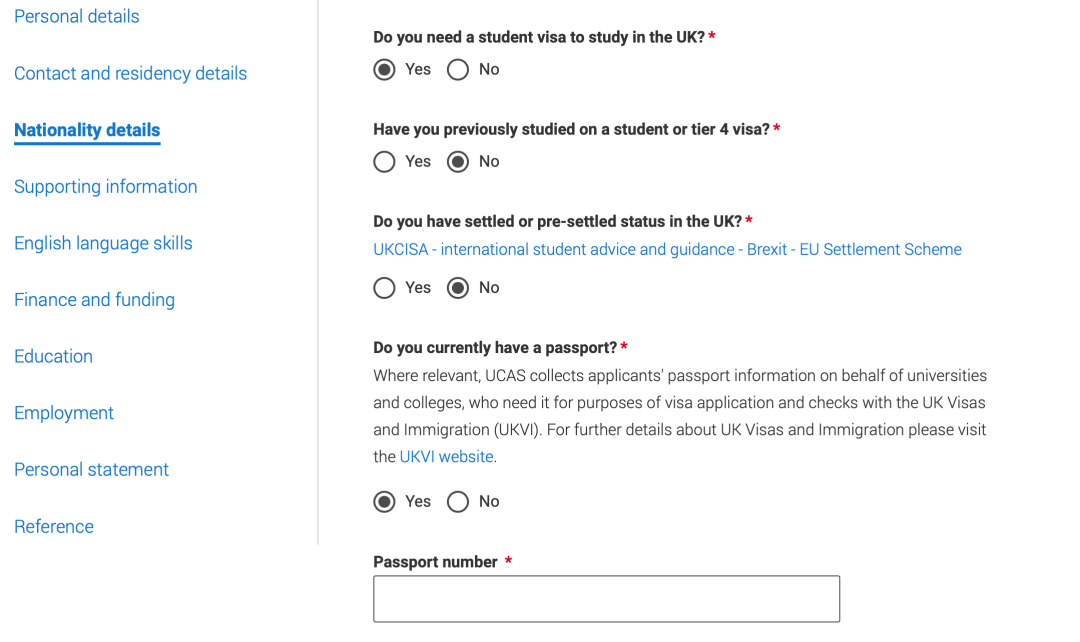Navigate to Personal statement section
1080x642 pixels.
pyautogui.click(x=91, y=470)
